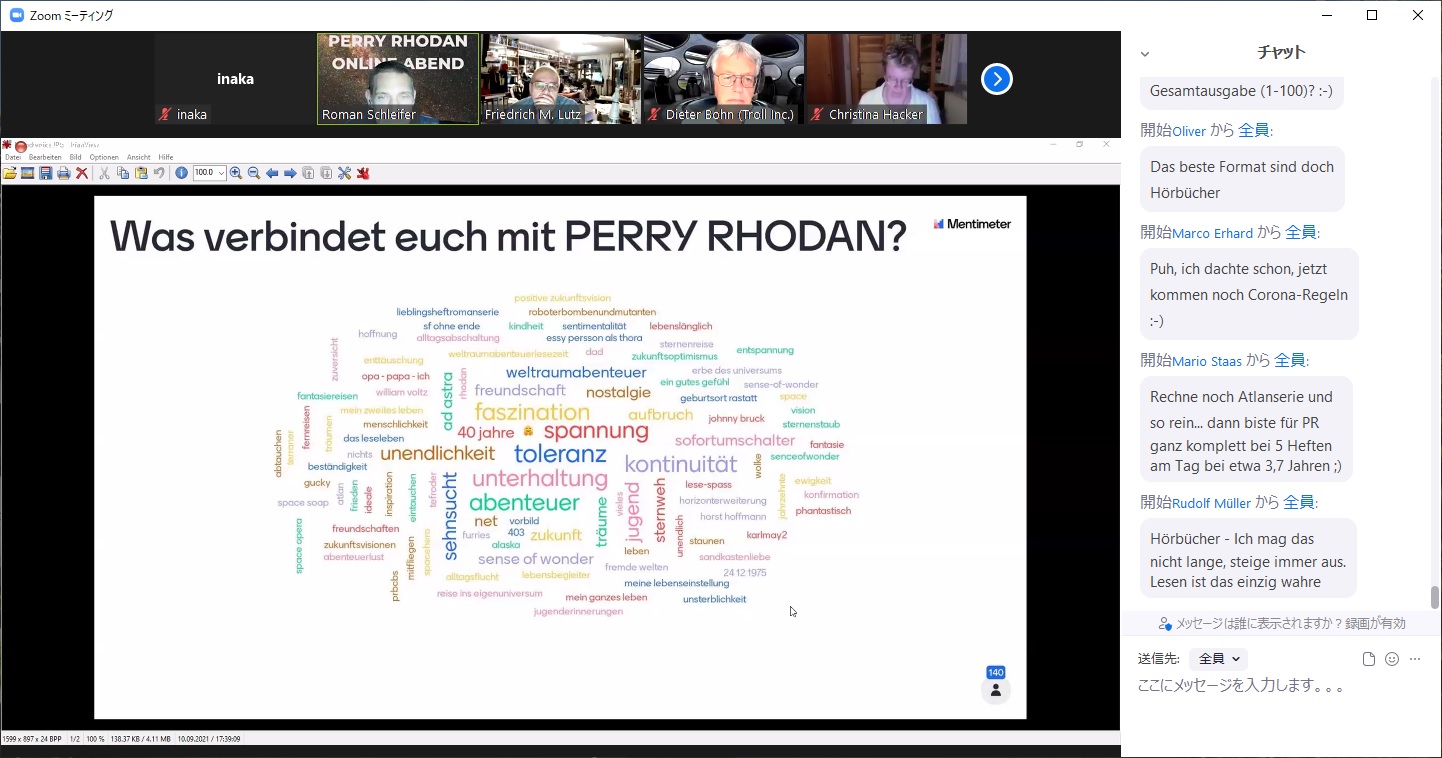Collapse the chat panel using the chevron
1442x758 pixels.
click(1145, 54)
